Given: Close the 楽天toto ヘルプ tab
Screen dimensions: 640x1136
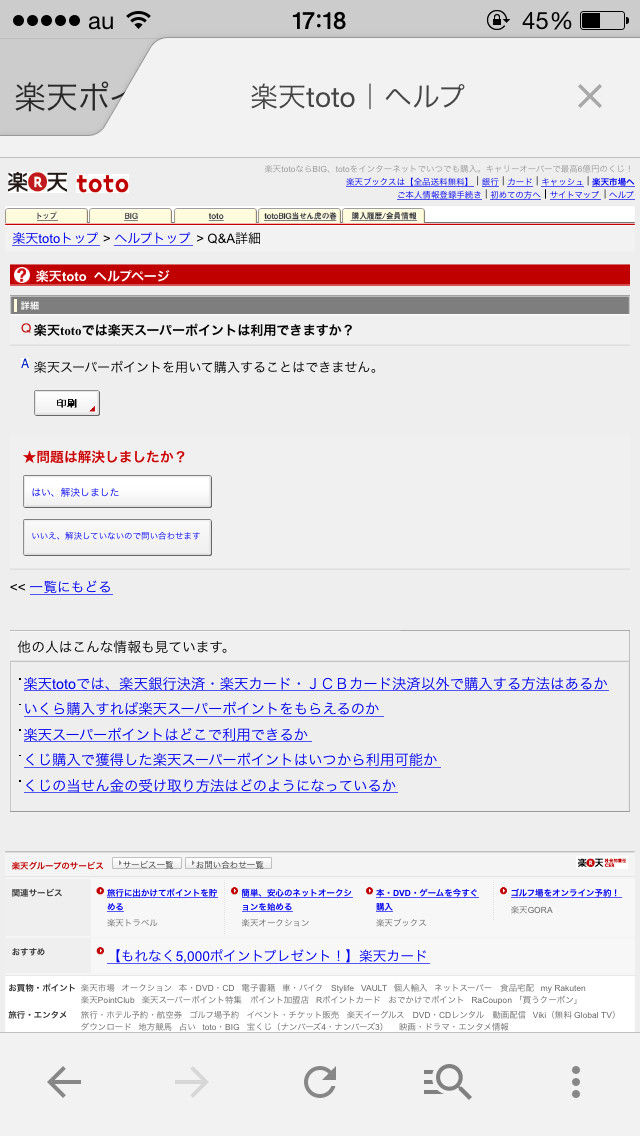Looking at the screenshot, I should coord(589,96).
